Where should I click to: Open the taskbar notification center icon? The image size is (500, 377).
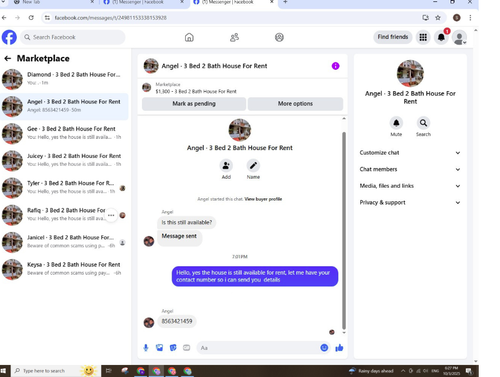(469, 371)
